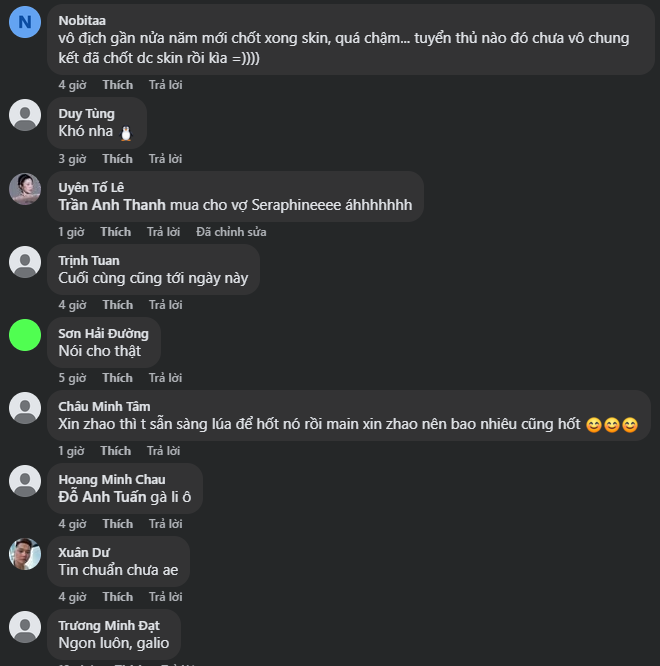Open Hoang Minh Chau's avatar
This screenshot has height=666, width=660.
coord(25,481)
